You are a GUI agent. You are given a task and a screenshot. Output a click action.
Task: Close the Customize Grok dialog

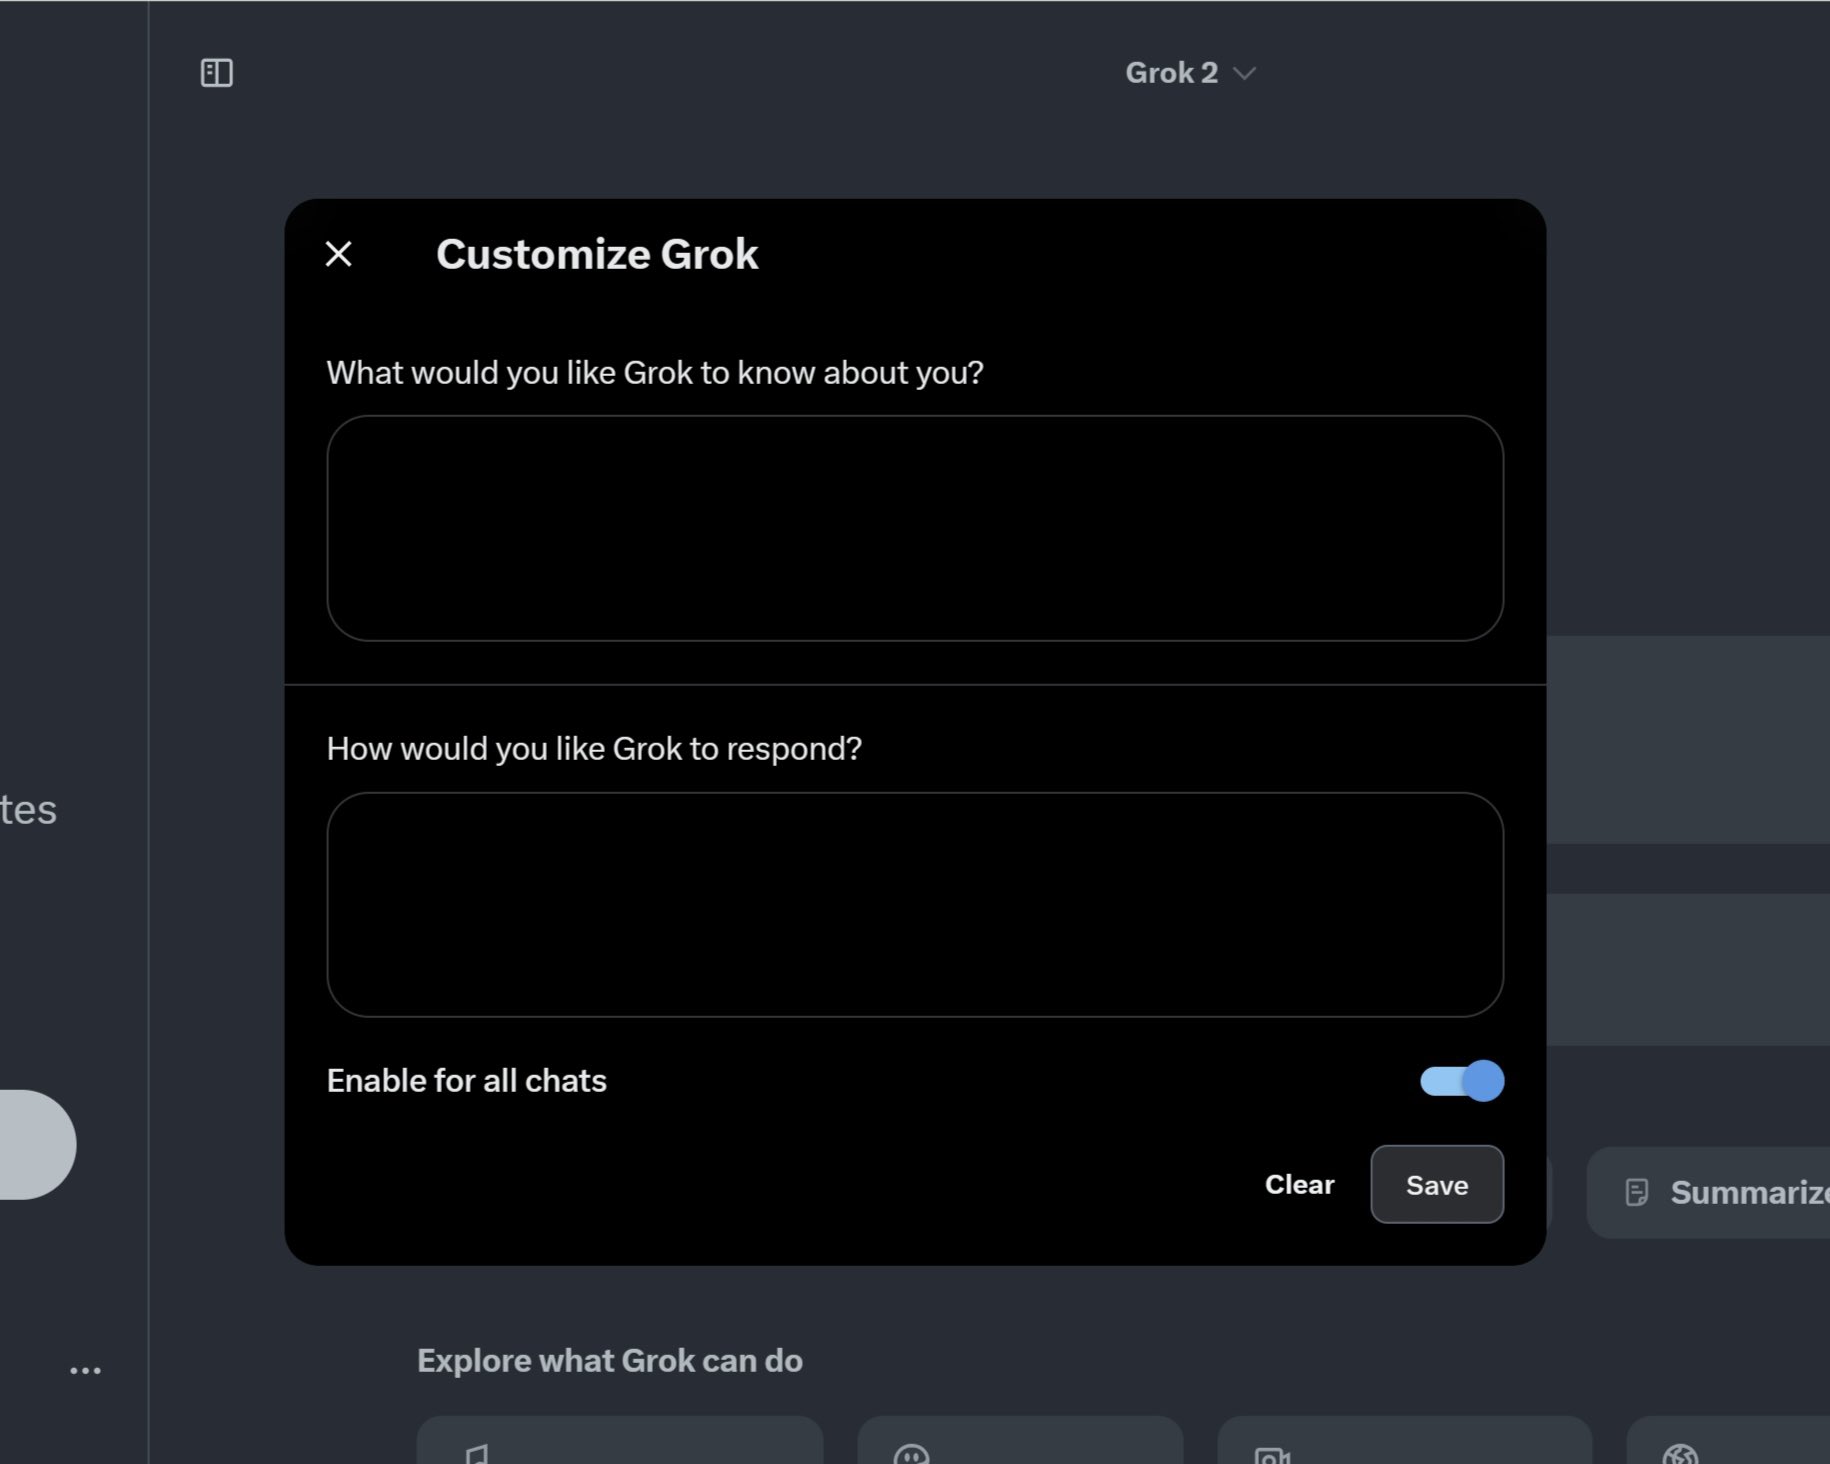[x=339, y=254]
